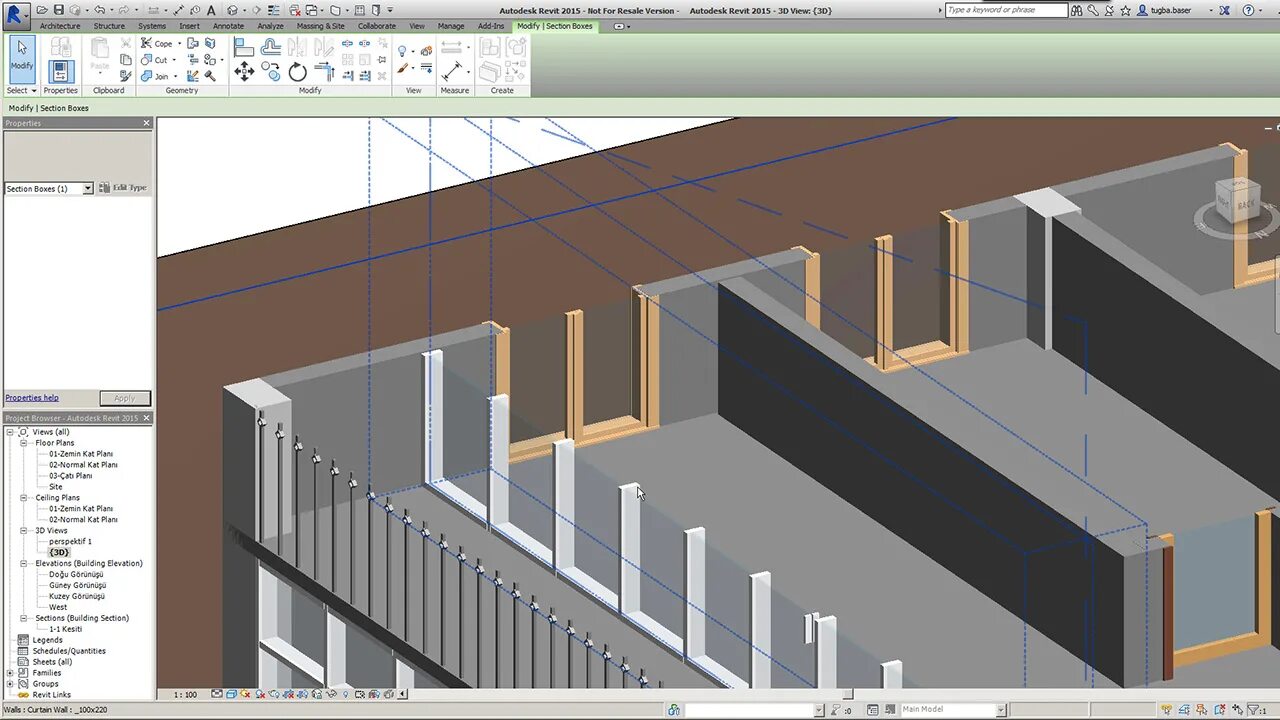Toggle Reveal Hidden Elements lightbulb in view control bar
The image size is (1280, 720).
pyautogui.click(x=346, y=694)
